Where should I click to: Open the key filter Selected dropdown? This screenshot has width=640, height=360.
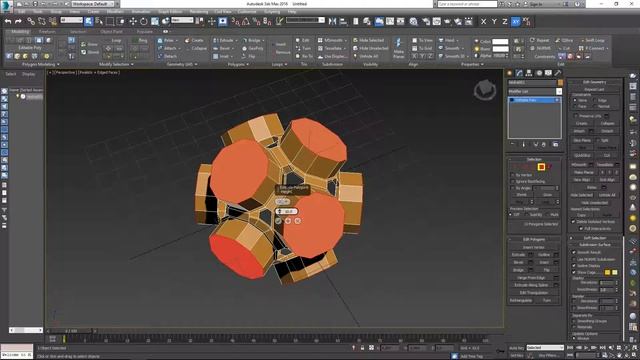[x=545, y=347]
